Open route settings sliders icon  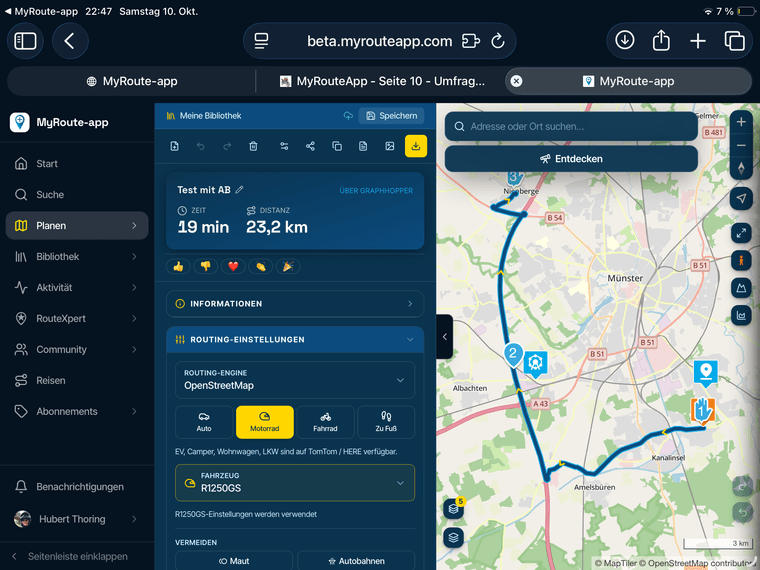[x=284, y=146]
